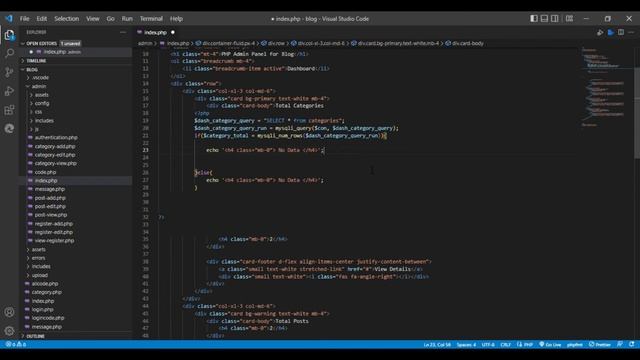Expand the upload folder
The height and width of the screenshot is (360, 640).
(40, 276)
